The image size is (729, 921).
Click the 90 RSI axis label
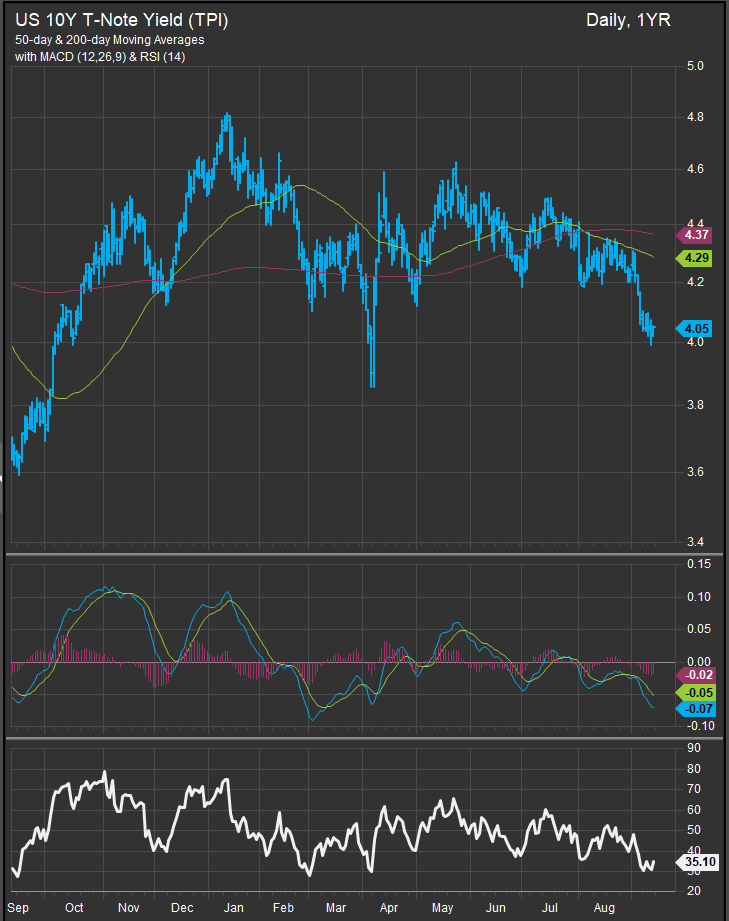click(x=693, y=746)
